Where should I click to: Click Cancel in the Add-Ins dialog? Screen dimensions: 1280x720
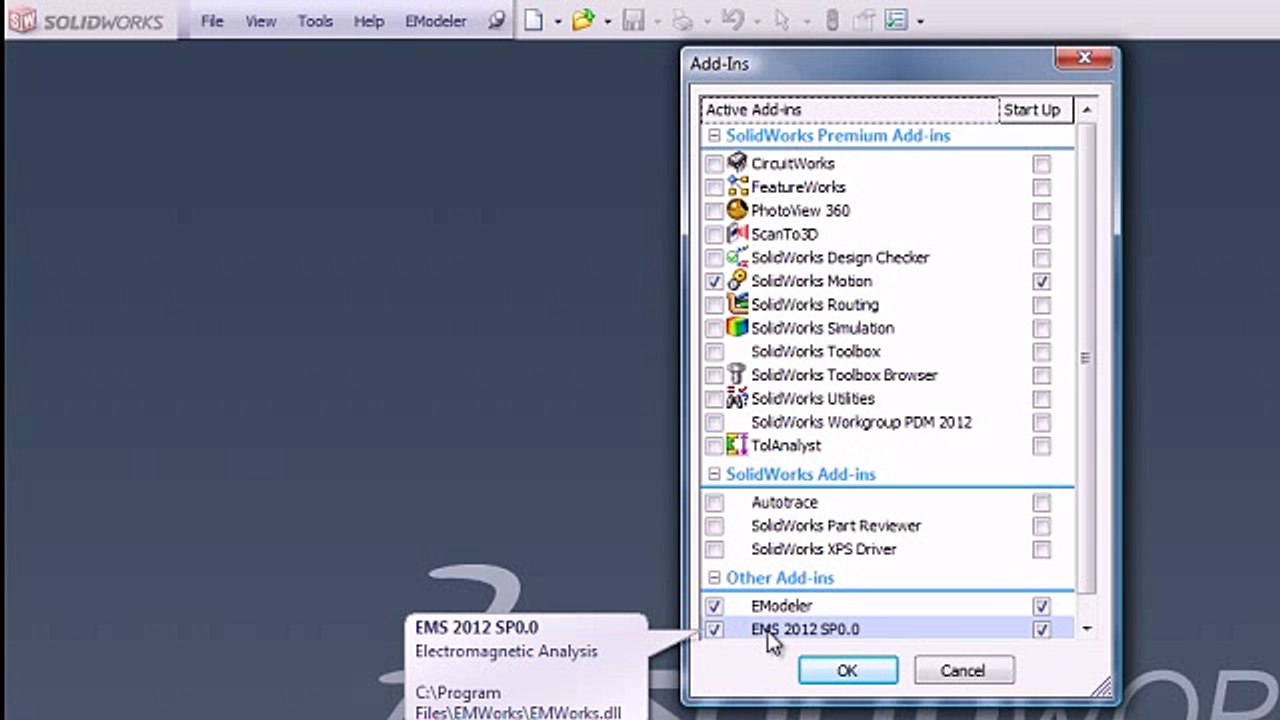coord(963,670)
